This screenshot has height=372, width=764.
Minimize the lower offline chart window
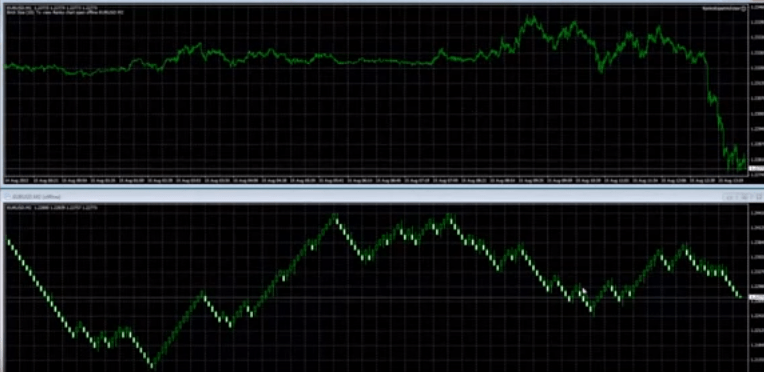[729, 197]
